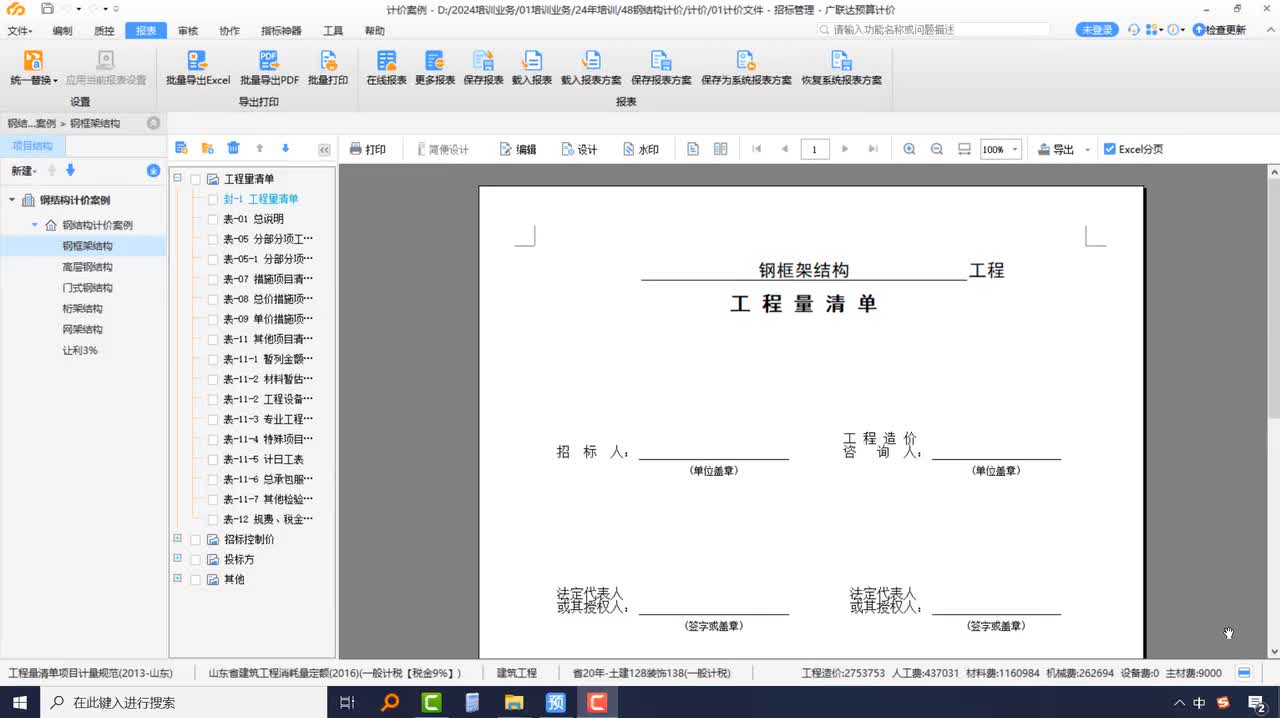
Task: Expand the 投标方 tree node
Action: (x=178, y=558)
